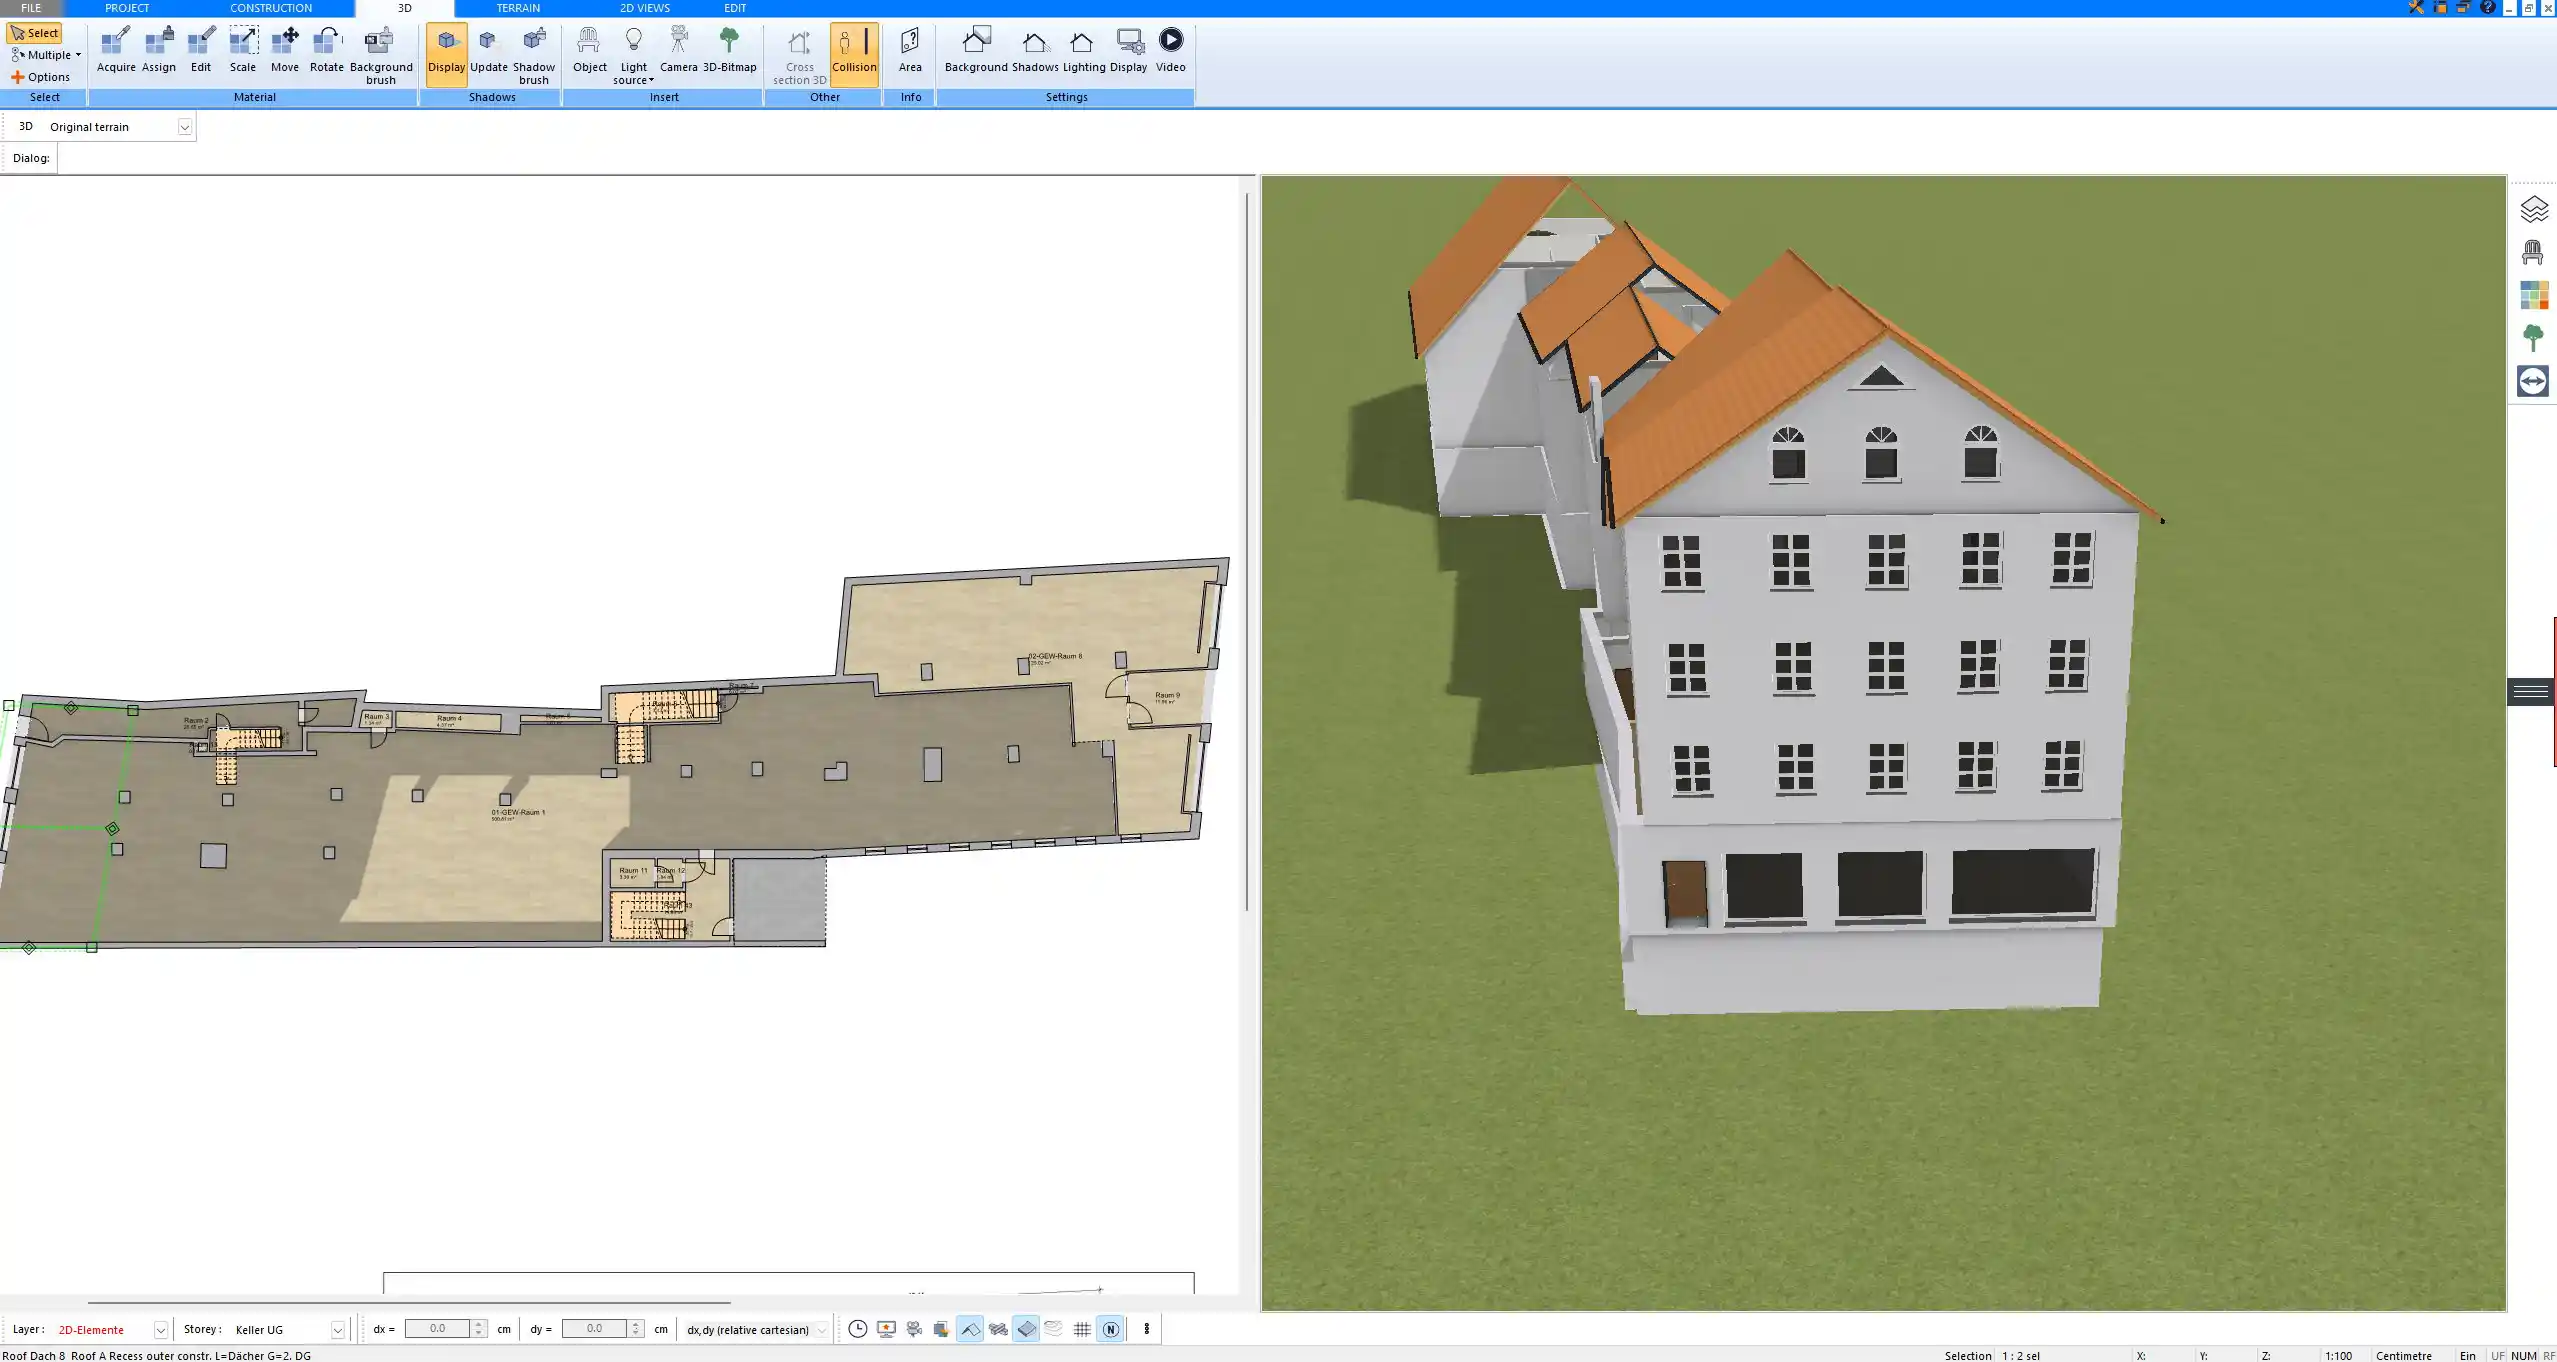This screenshot has height=1362, width=2557.
Task: Toggle the shadows Display button
Action: (446, 50)
